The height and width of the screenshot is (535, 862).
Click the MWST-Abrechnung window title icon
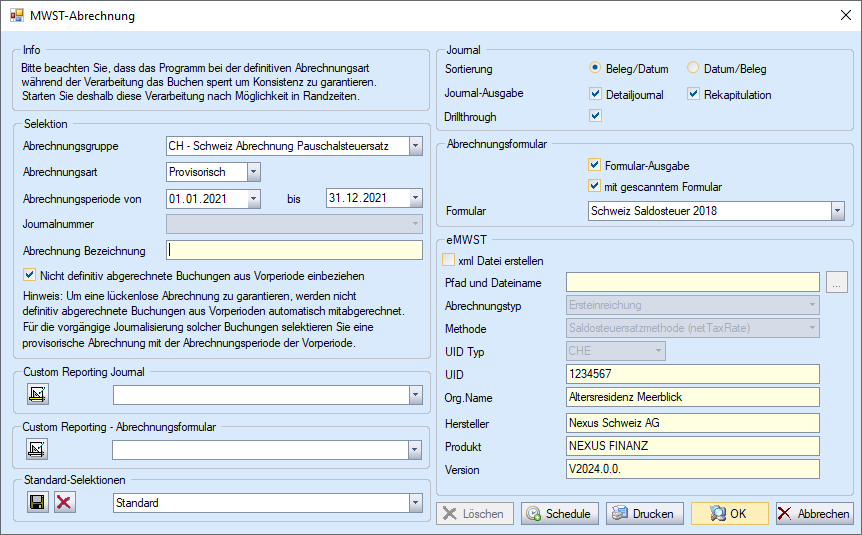click(x=16, y=16)
